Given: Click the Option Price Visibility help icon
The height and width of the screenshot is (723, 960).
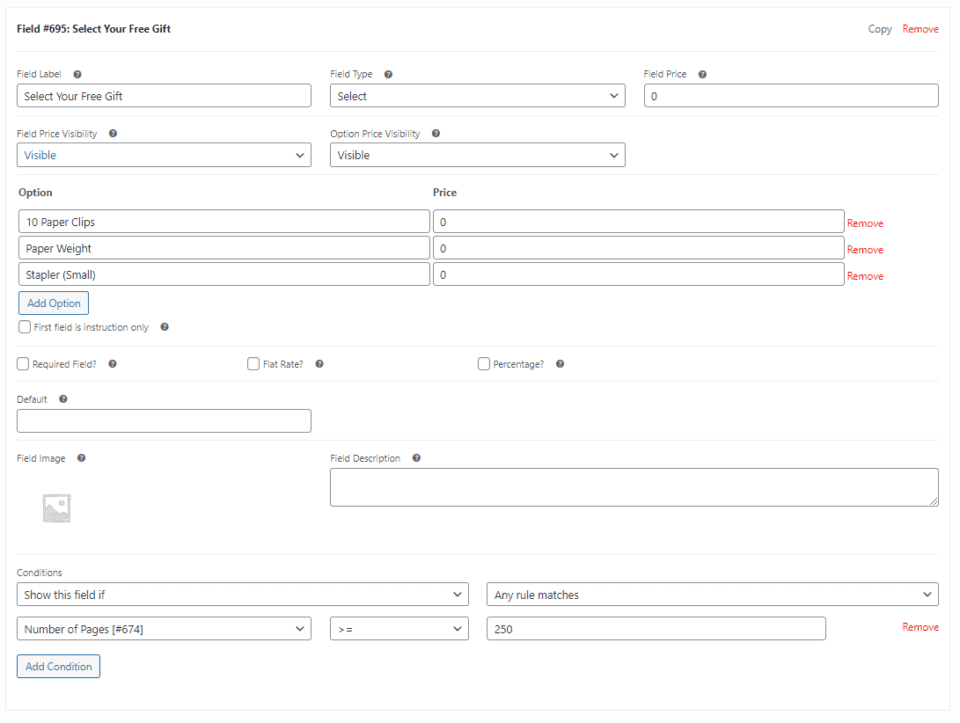Looking at the screenshot, I should (435, 133).
